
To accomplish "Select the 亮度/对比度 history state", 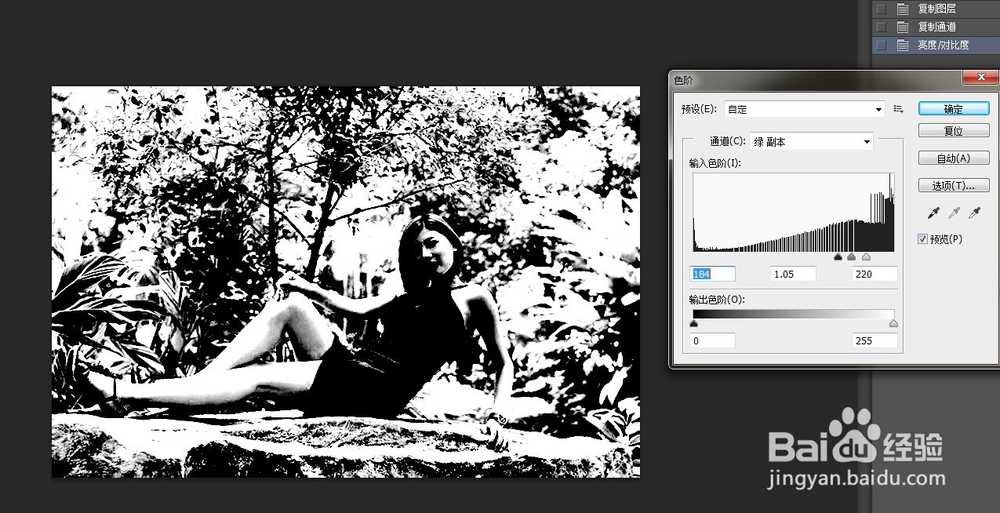I will (936, 45).
